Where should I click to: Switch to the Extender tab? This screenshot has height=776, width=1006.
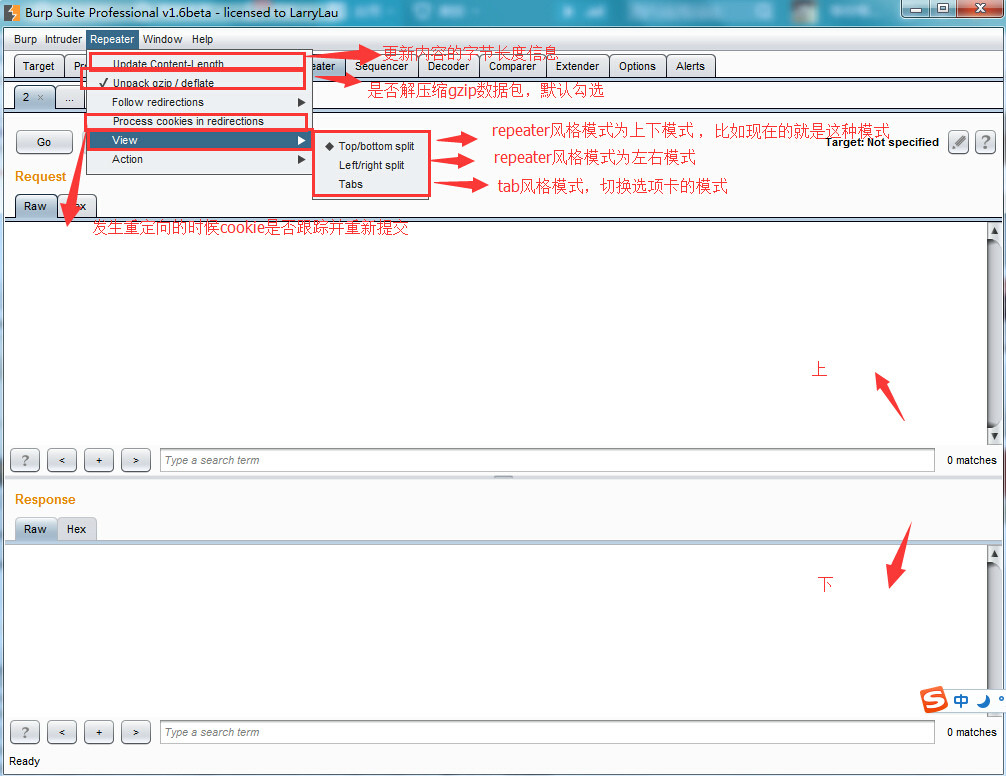(x=577, y=66)
